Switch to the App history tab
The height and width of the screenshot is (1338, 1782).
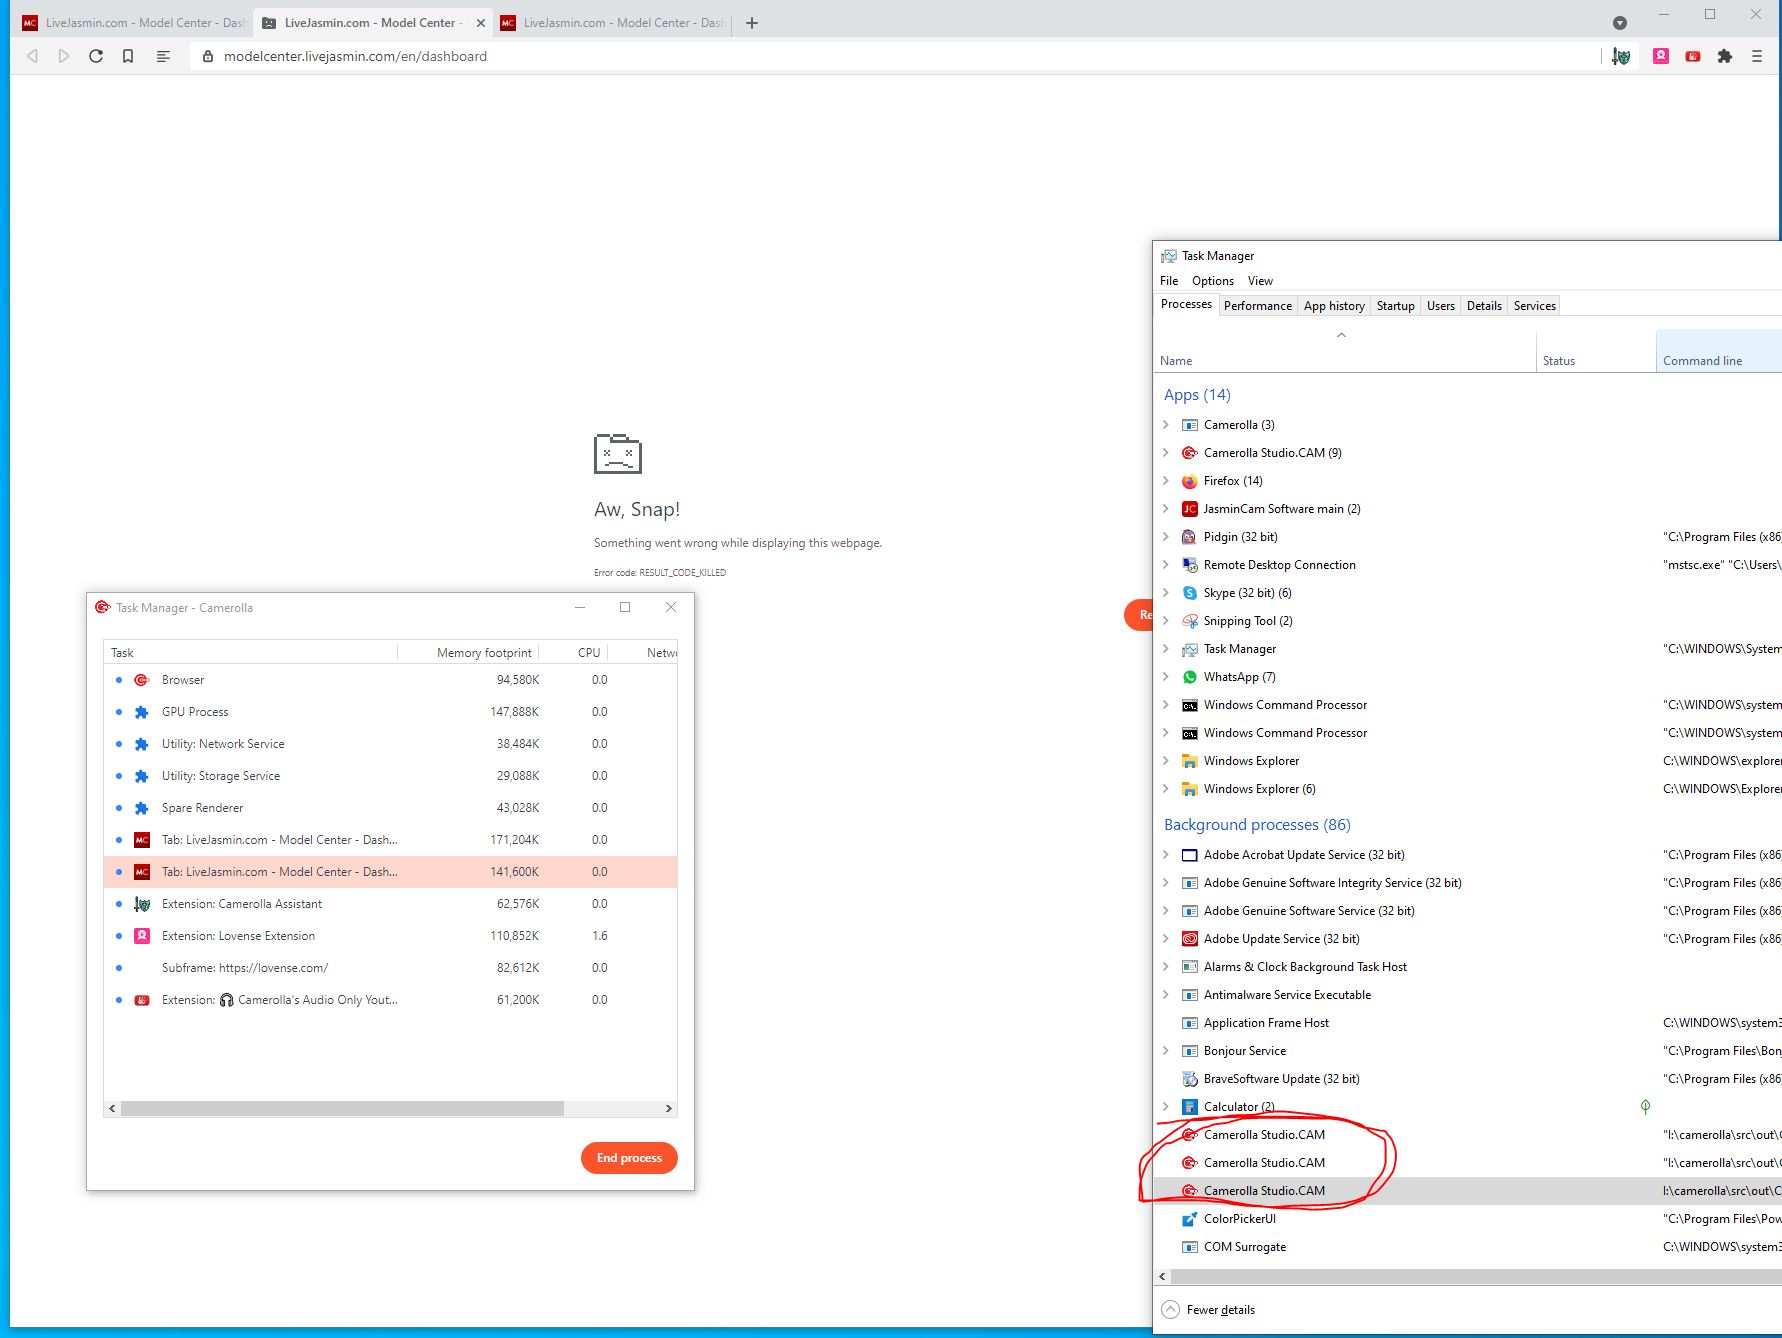point(1334,306)
